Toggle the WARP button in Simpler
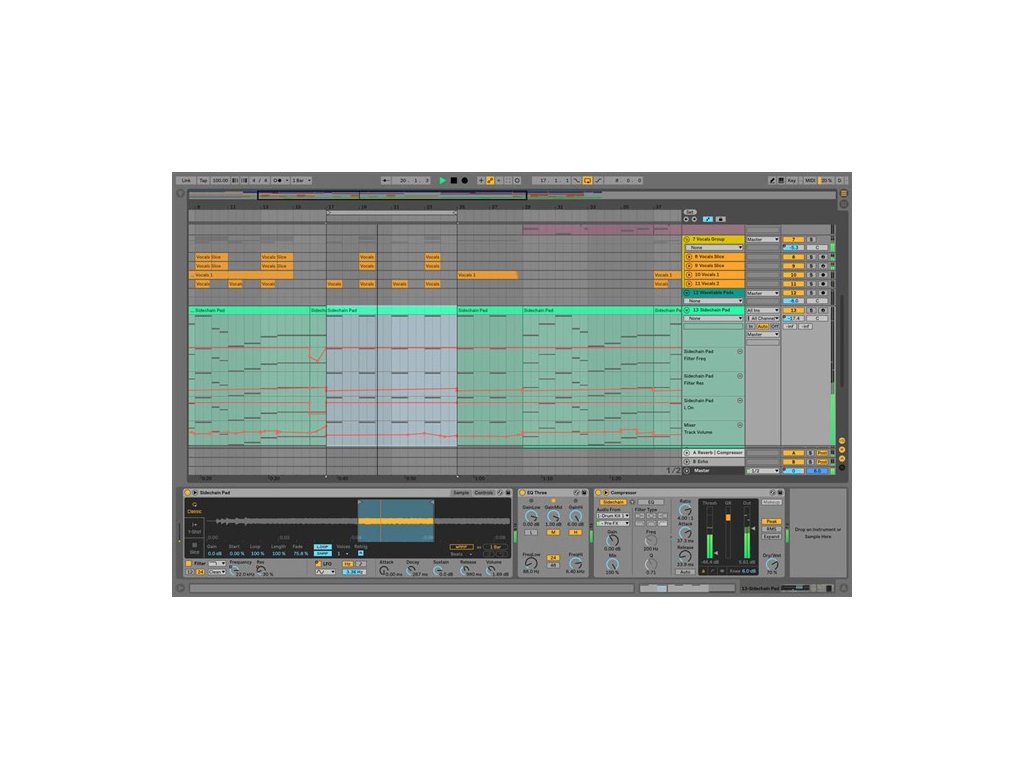The image size is (1024, 768). (462, 547)
